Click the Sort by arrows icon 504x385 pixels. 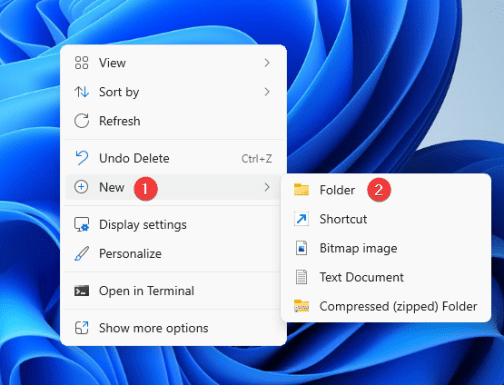81,92
